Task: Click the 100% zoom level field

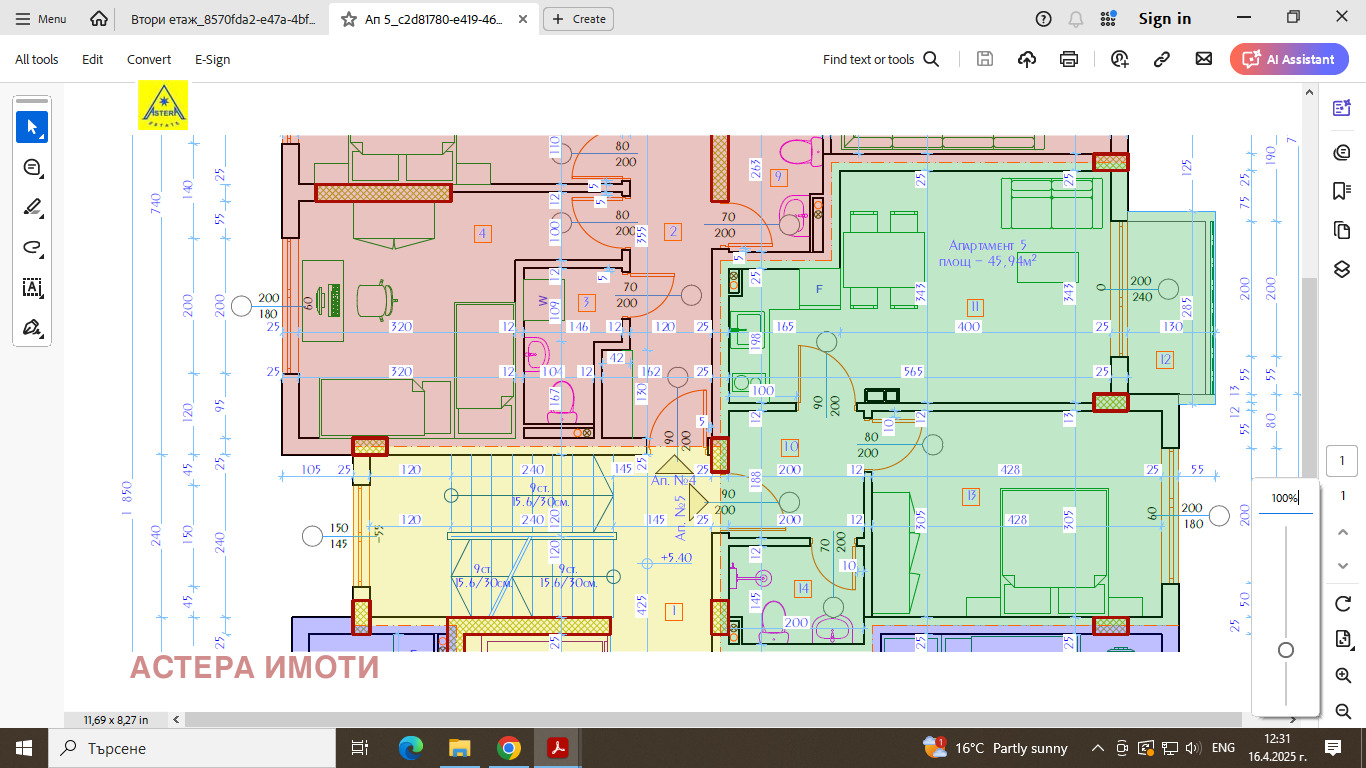Action: (1285, 498)
